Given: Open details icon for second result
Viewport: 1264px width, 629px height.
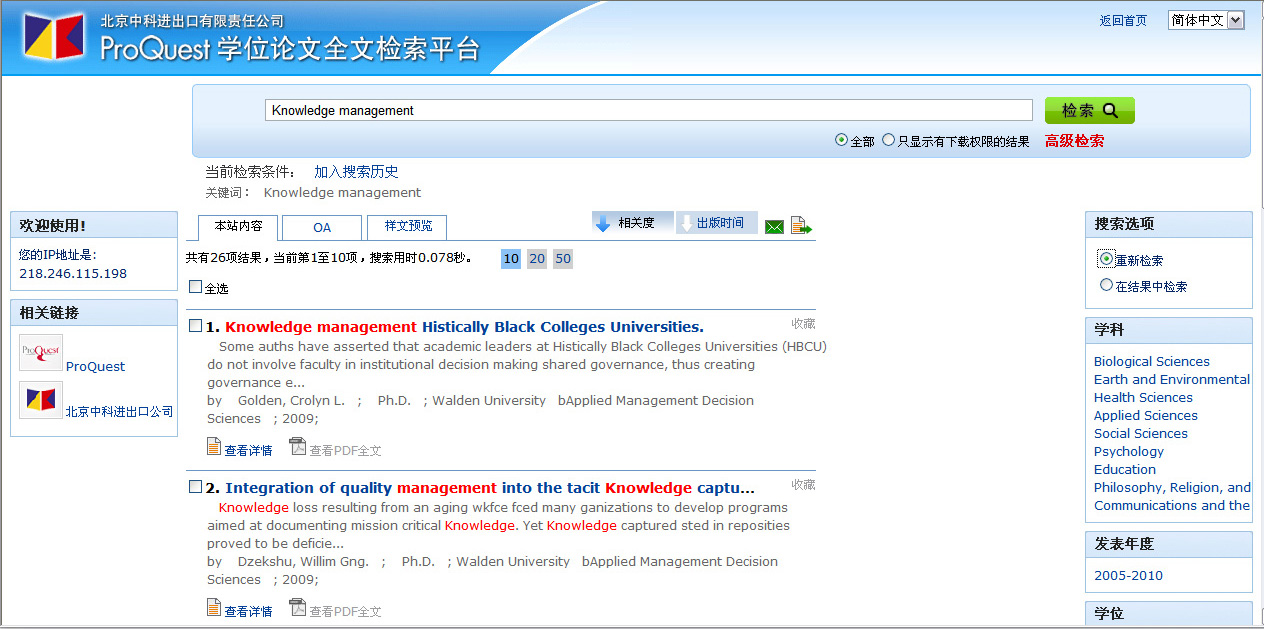Looking at the screenshot, I should [214, 607].
